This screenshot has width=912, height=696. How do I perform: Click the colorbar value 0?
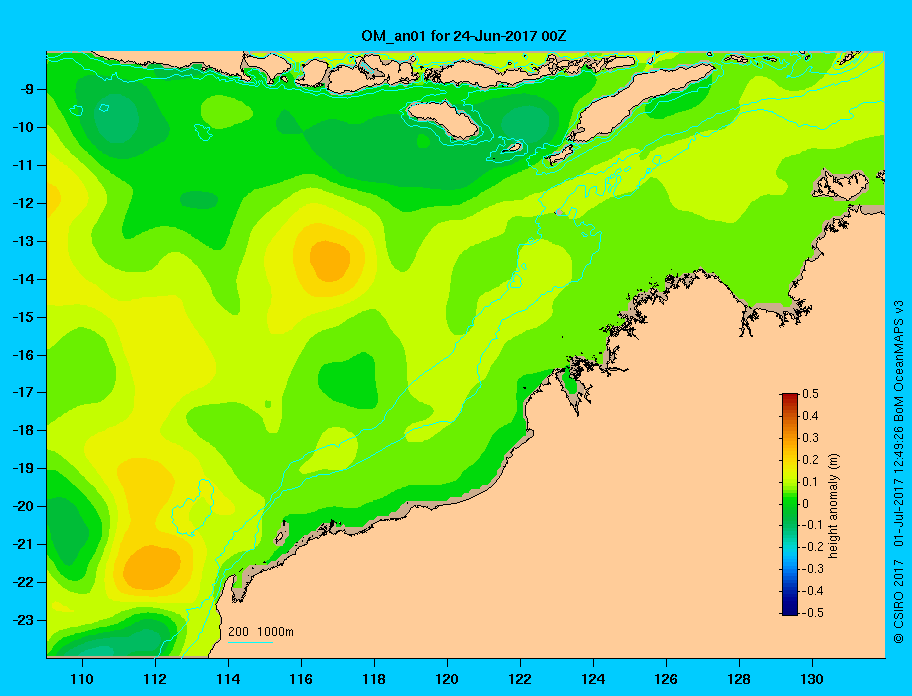click(x=806, y=504)
